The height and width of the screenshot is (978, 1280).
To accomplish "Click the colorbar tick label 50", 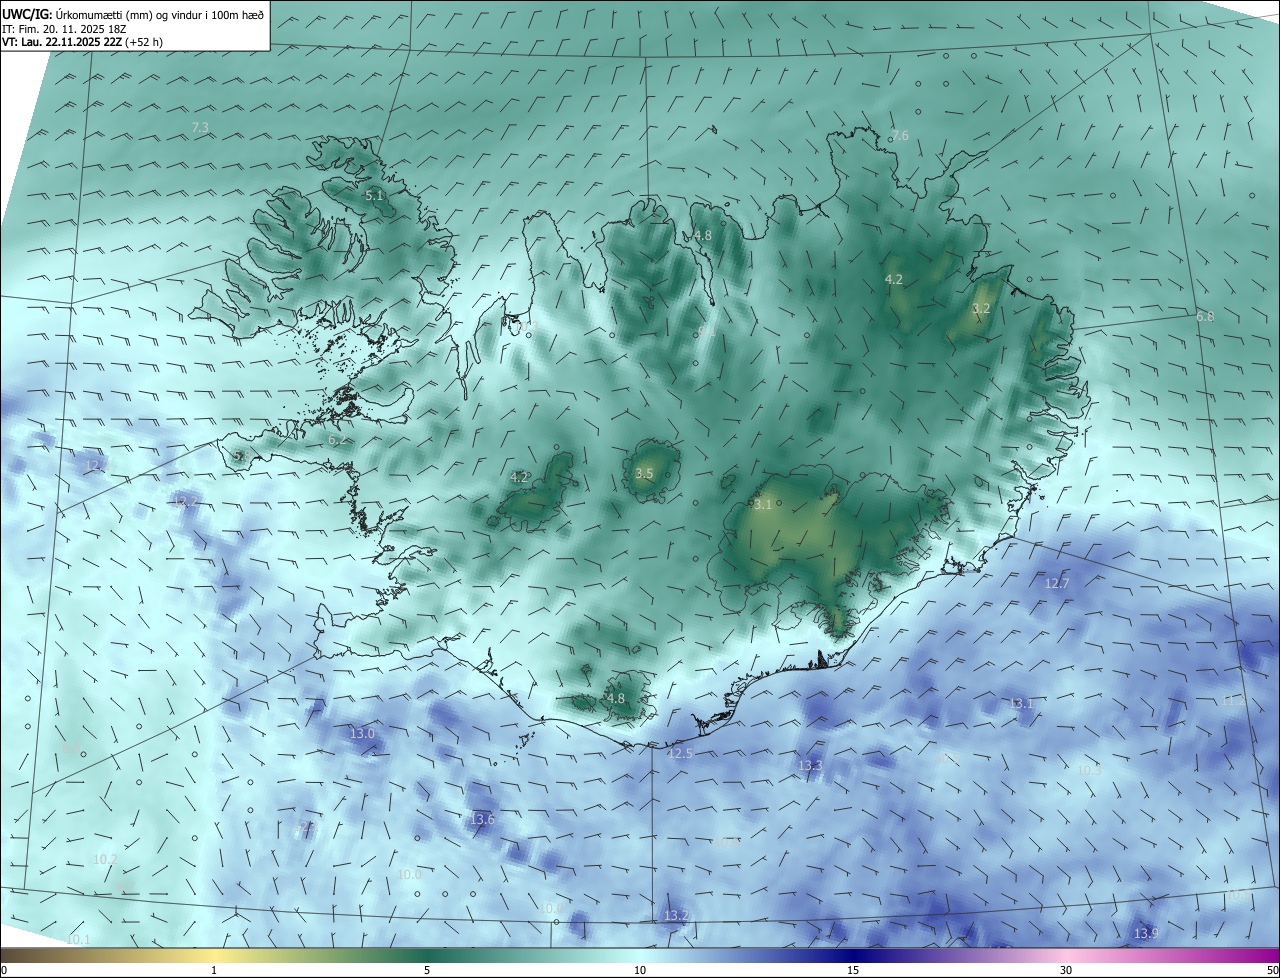I will 1273,970.
